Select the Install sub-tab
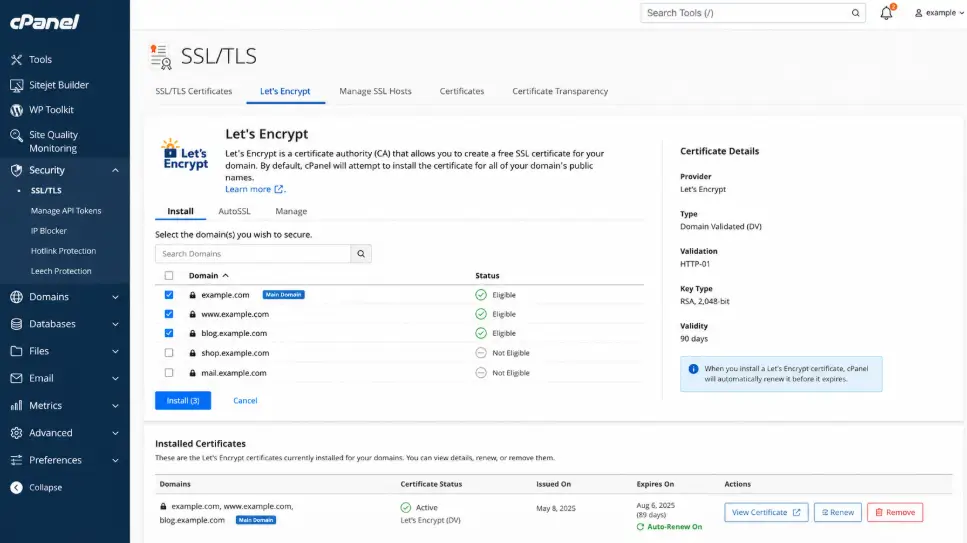 (180, 211)
